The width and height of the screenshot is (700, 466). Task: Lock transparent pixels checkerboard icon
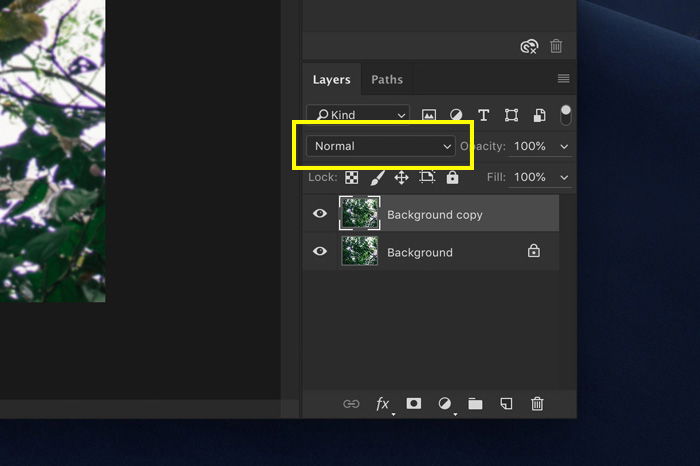pyautogui.click(x=352, y=178)
